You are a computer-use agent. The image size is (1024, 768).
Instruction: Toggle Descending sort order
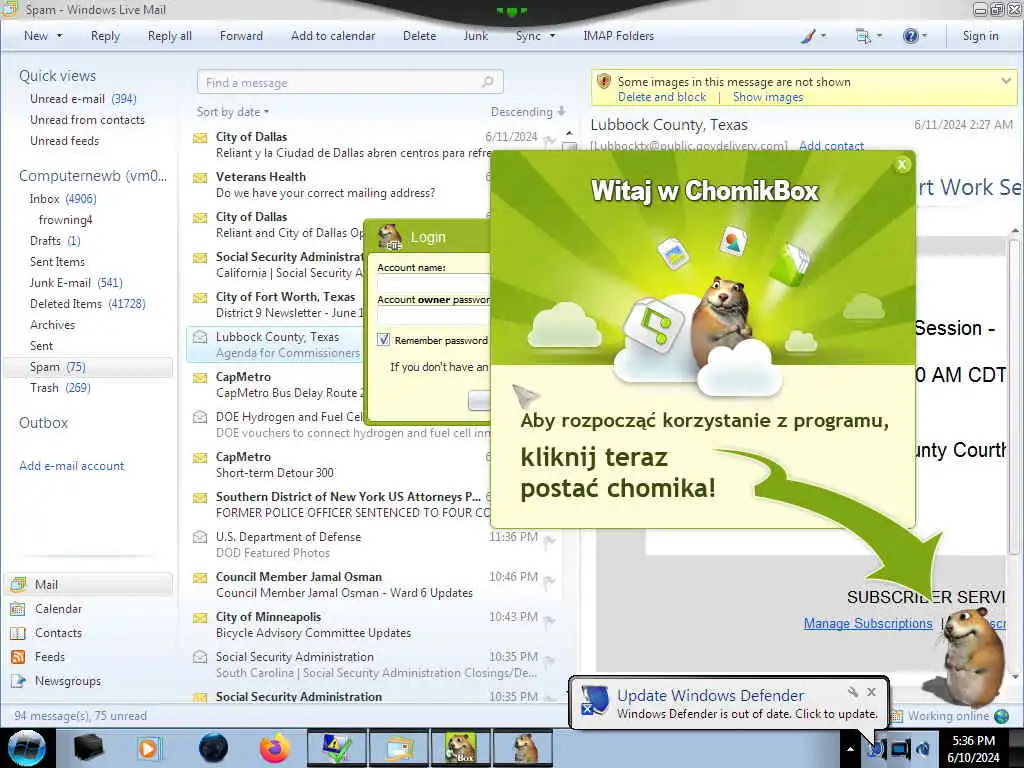point(528,112)
